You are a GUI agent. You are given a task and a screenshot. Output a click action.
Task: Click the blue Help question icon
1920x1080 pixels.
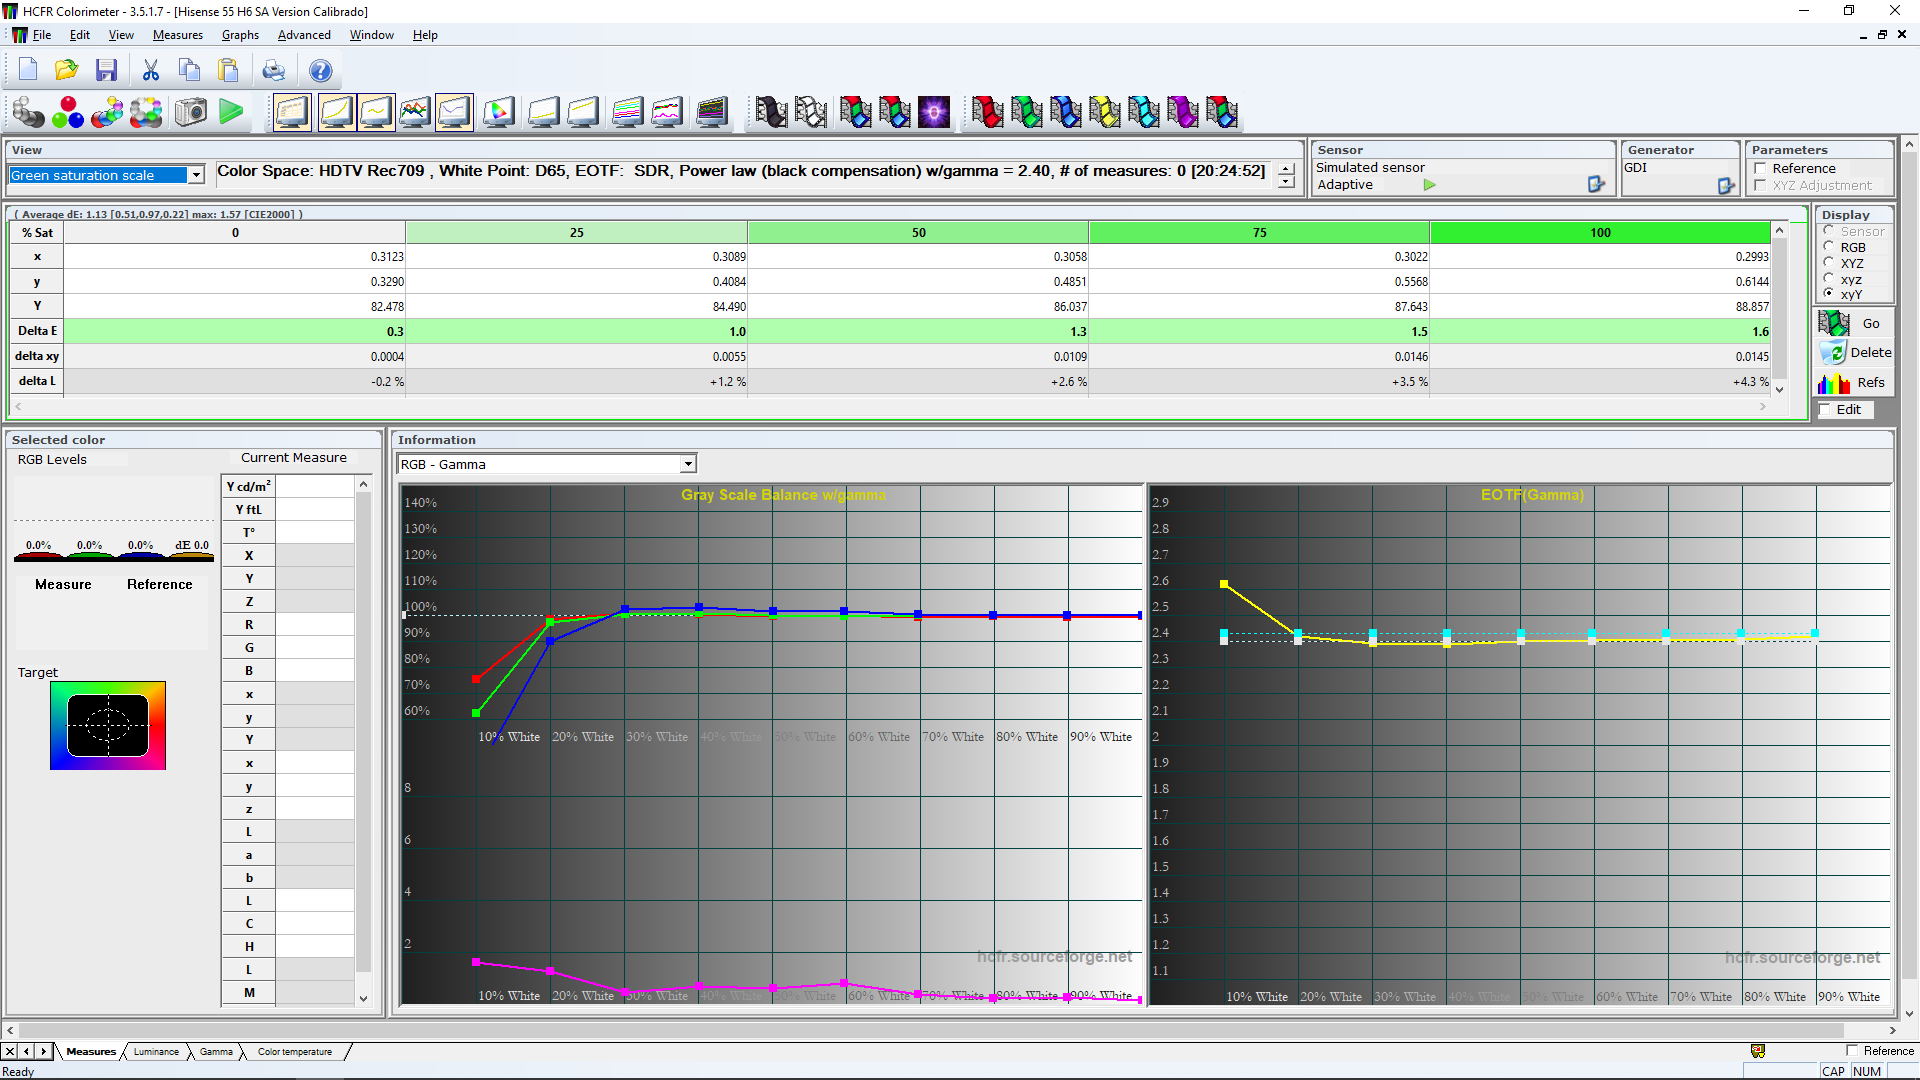(x=320, y=70)
